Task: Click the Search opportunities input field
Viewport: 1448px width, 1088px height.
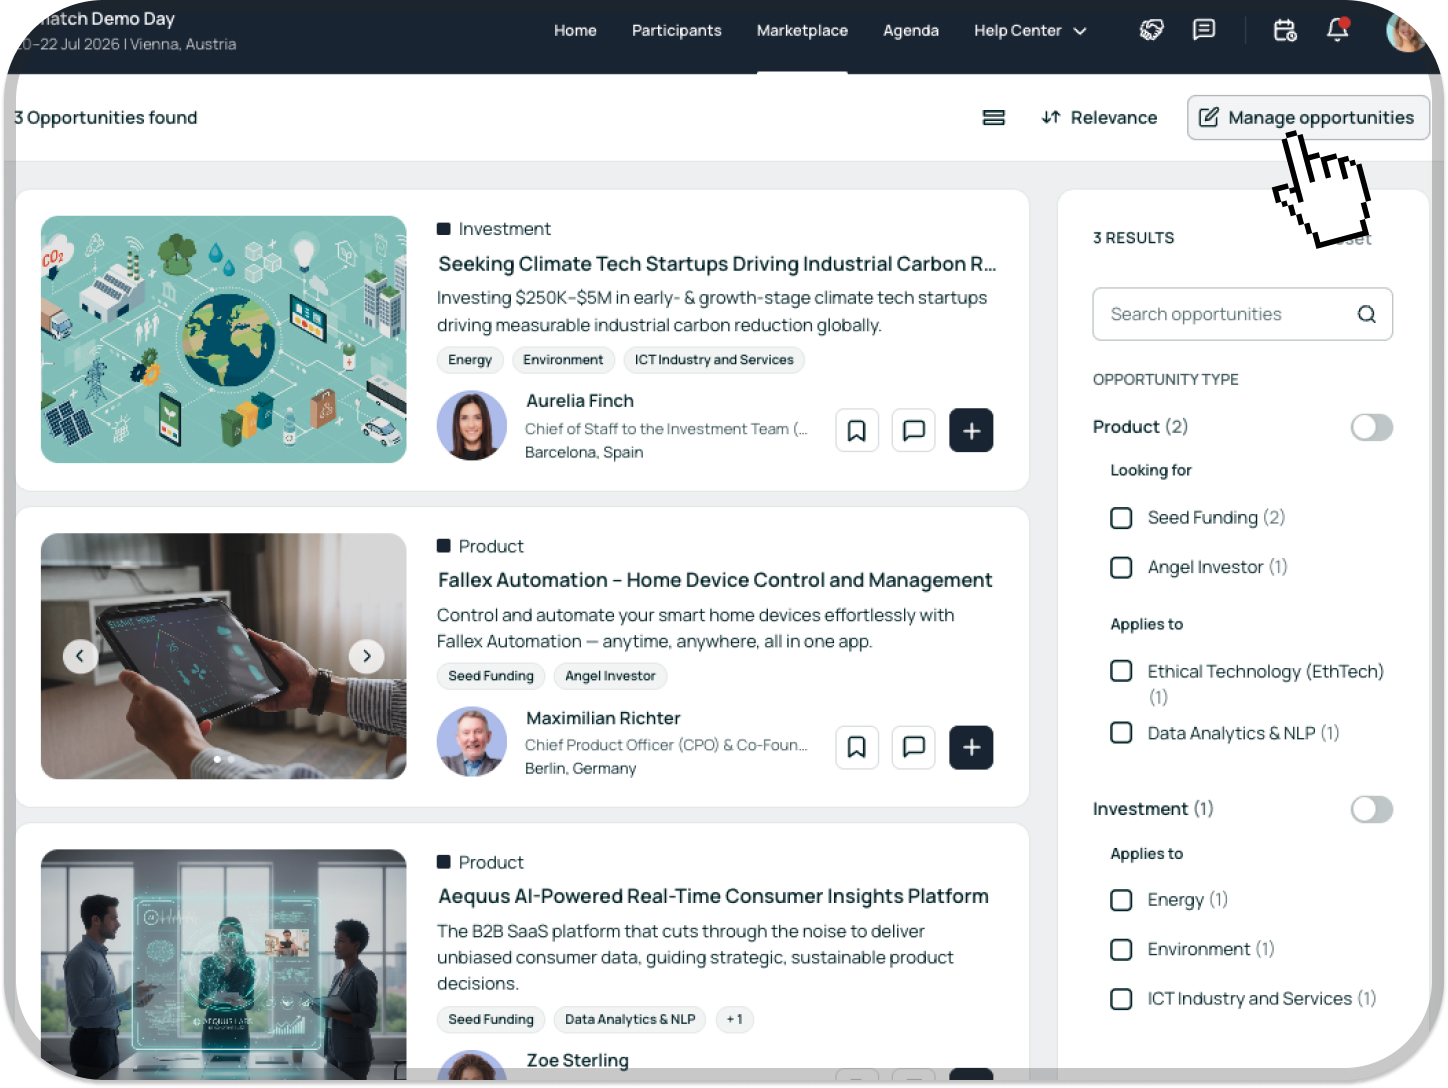Action: (x=1242, y=314)
